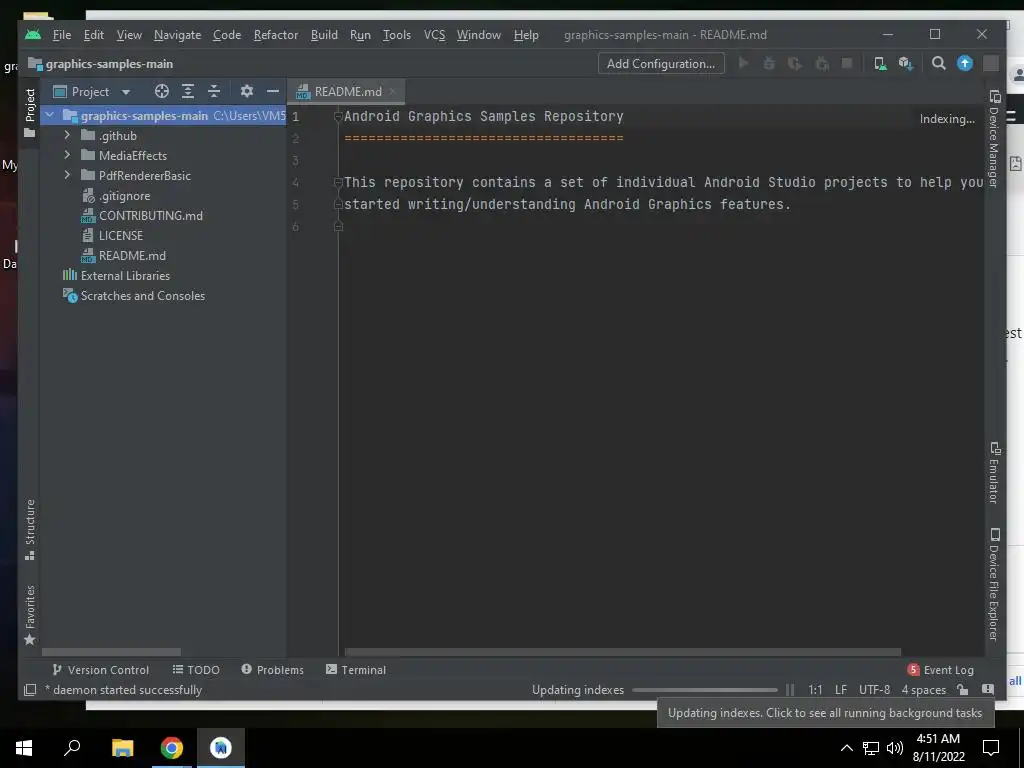
Task: Click the Collapse All icon in Project panel
Action: click(x=214, y=91)
